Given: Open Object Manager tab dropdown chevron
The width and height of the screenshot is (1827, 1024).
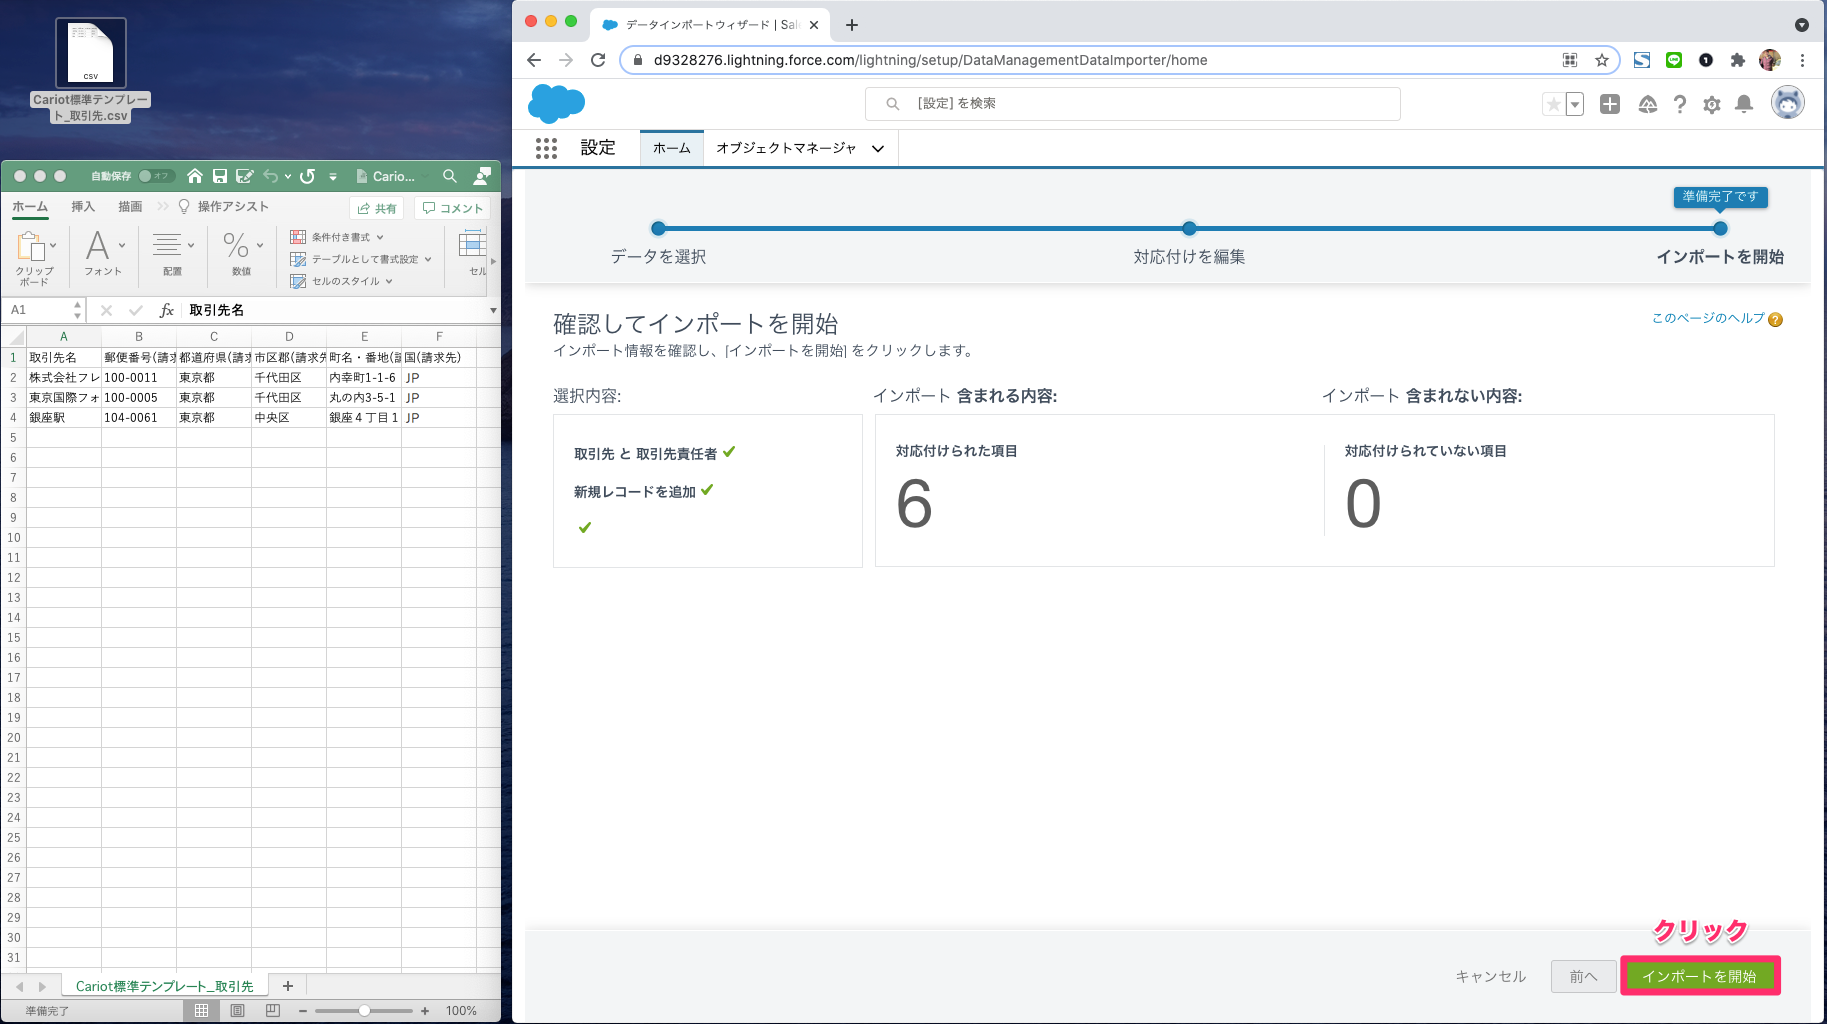Looking at the screenshot, I should pos(878,149).
